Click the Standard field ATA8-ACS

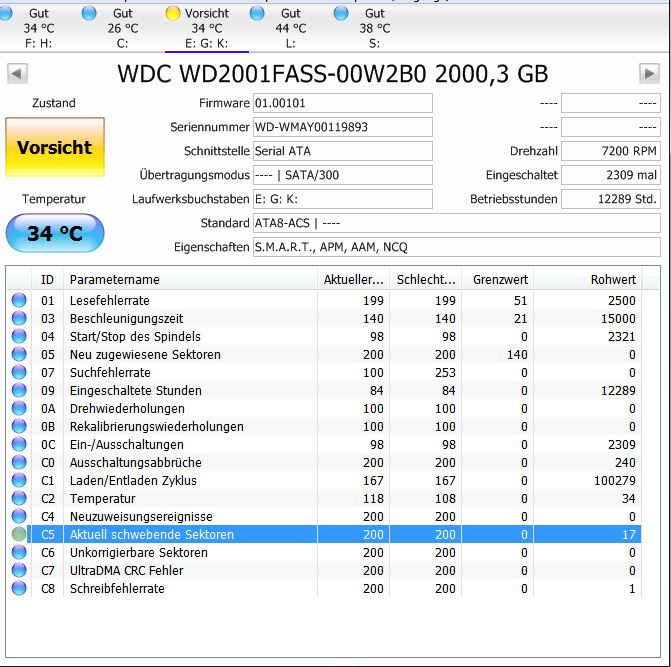[x=457, y=223]
